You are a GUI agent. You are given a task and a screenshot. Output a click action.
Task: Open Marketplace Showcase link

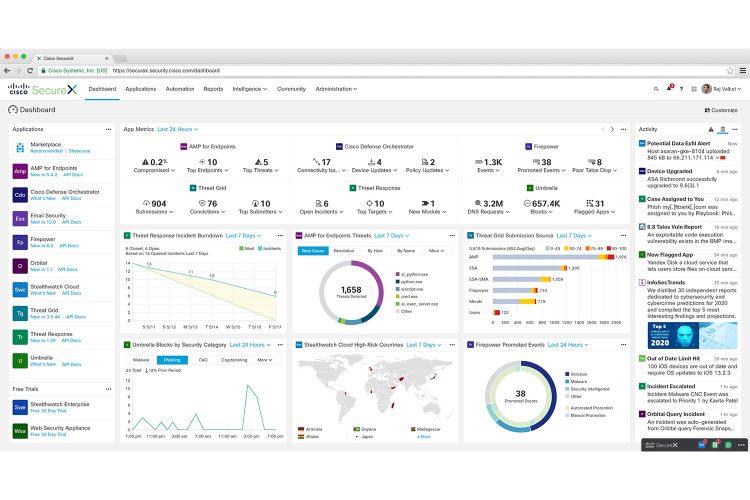click(79, 151)
